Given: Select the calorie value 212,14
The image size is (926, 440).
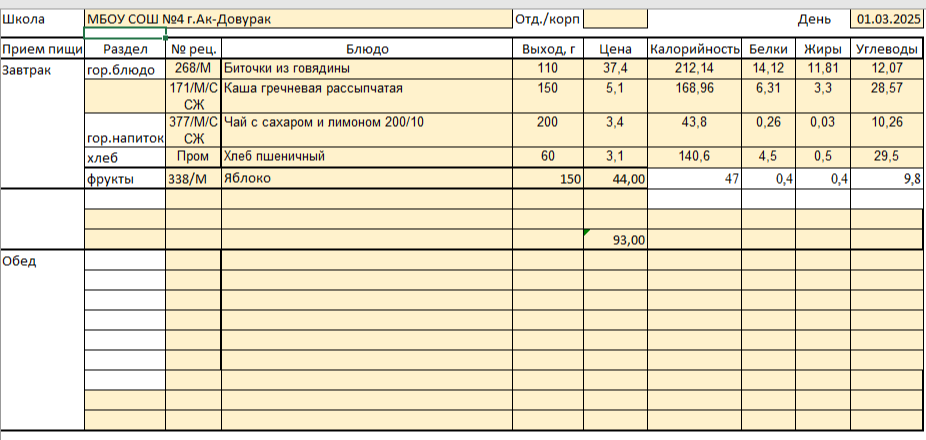Looking at the screenshot, I should pos(694,68).
